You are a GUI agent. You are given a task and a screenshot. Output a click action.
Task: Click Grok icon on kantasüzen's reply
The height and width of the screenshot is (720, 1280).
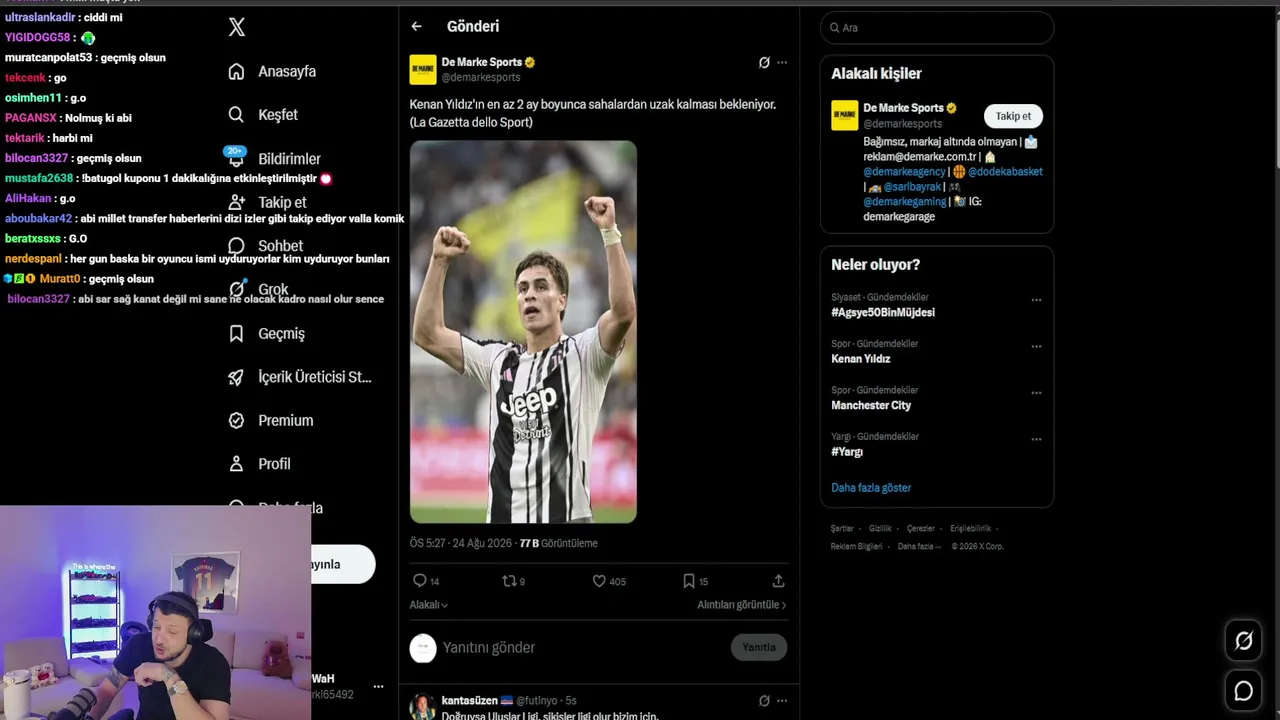point(764,701)
